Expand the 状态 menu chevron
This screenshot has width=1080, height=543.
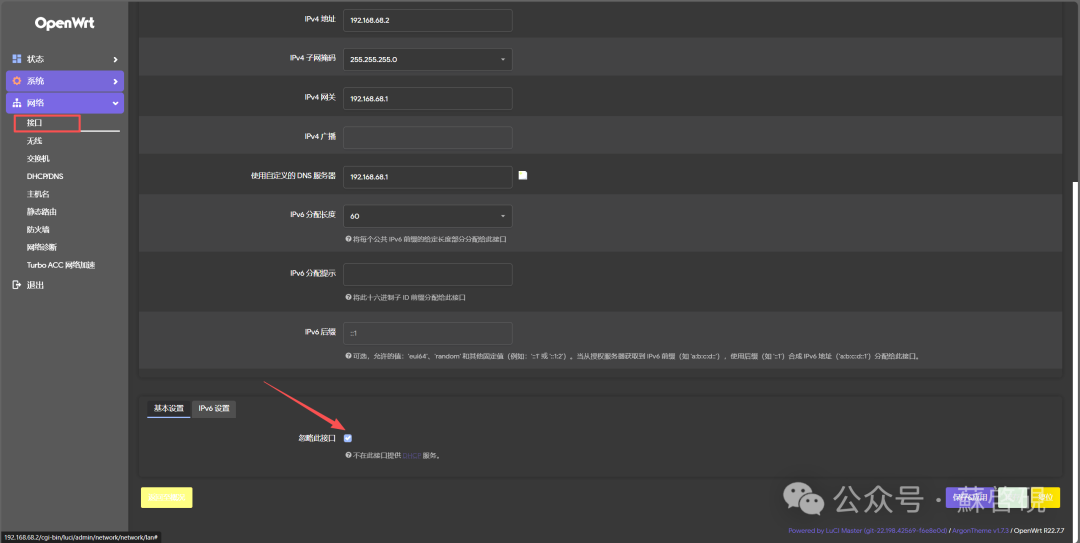115,60
